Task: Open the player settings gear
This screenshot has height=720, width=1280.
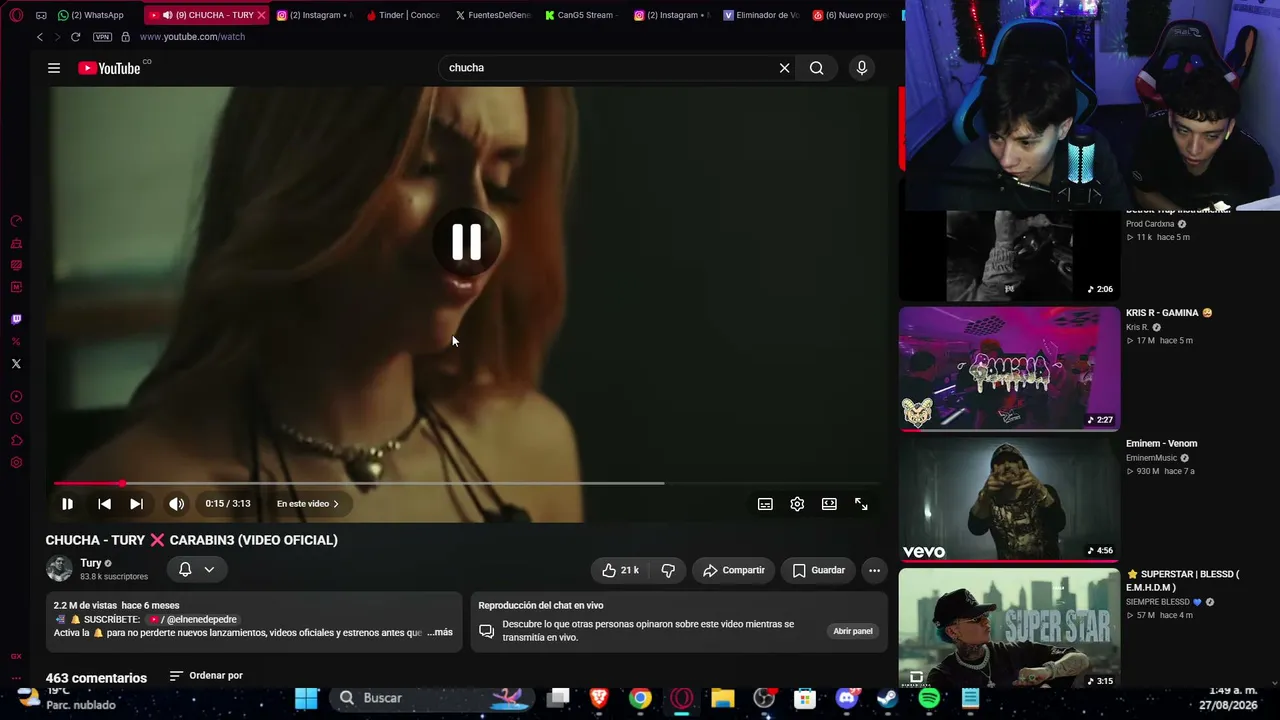Action: coord(797,504)
